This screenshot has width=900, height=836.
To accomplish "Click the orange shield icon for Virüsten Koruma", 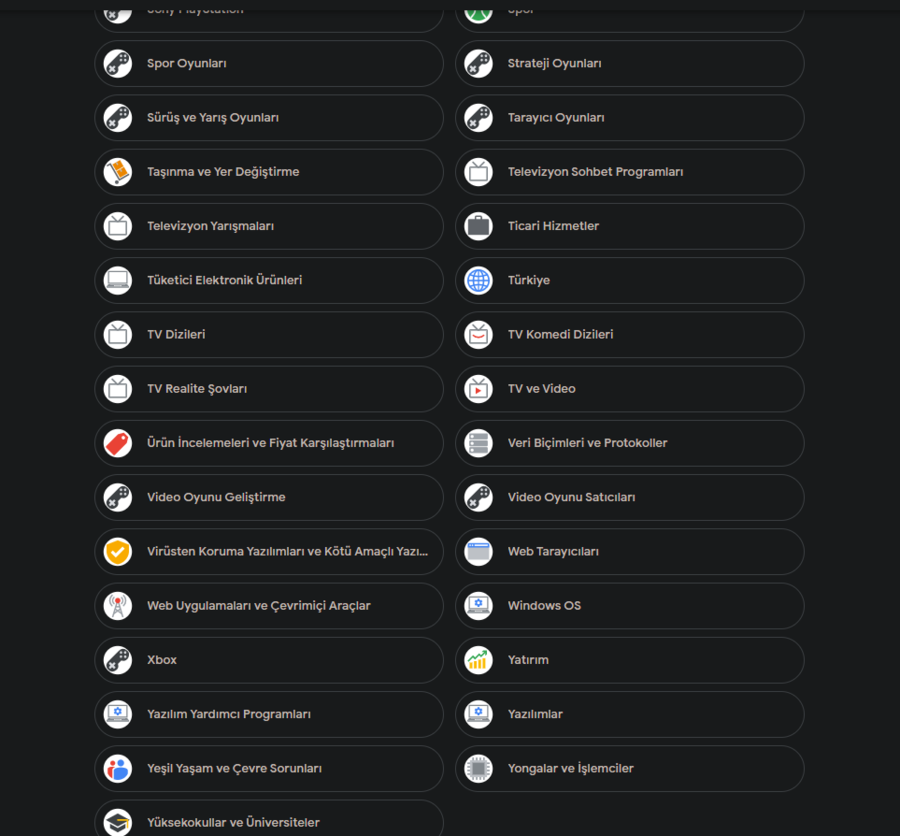I will click(x=118, y=552).
